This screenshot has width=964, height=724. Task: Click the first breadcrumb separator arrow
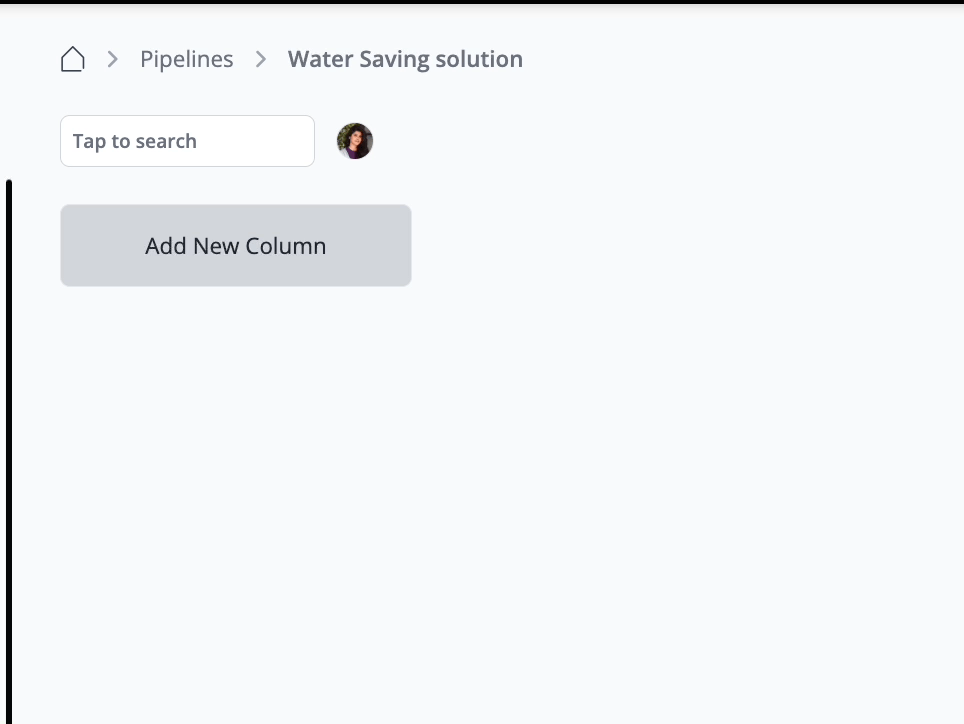coord(113,60)
